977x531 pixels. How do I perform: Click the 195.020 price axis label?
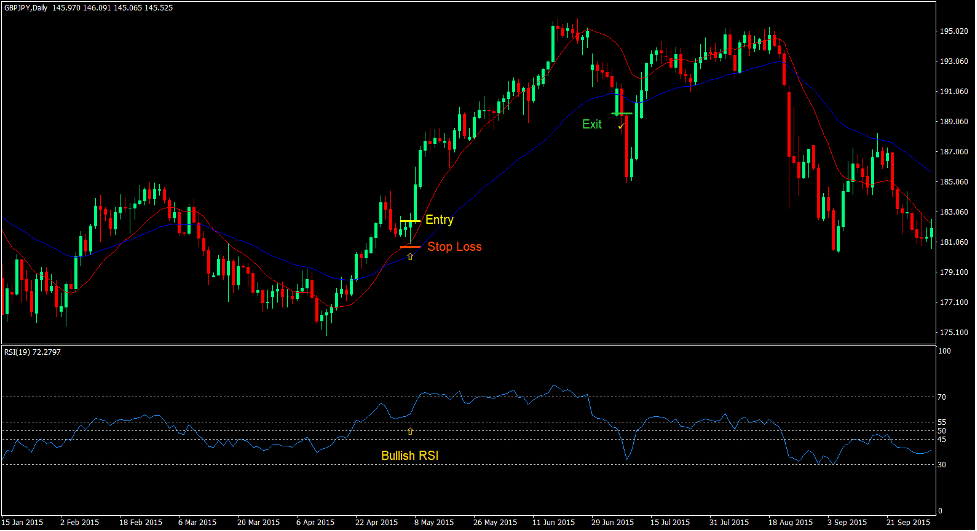pos(954,31)
